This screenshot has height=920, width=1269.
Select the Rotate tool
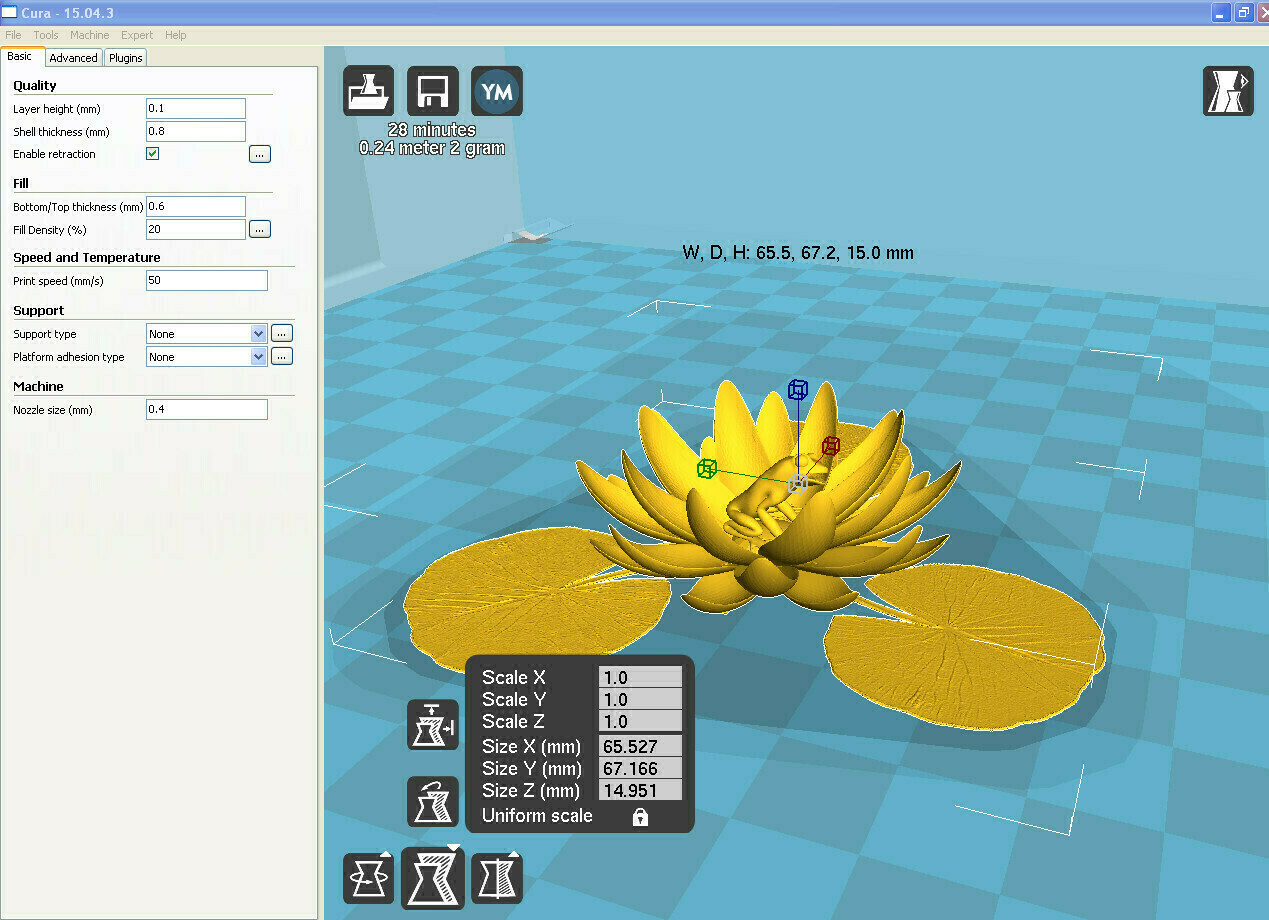(x=368, y=877)
